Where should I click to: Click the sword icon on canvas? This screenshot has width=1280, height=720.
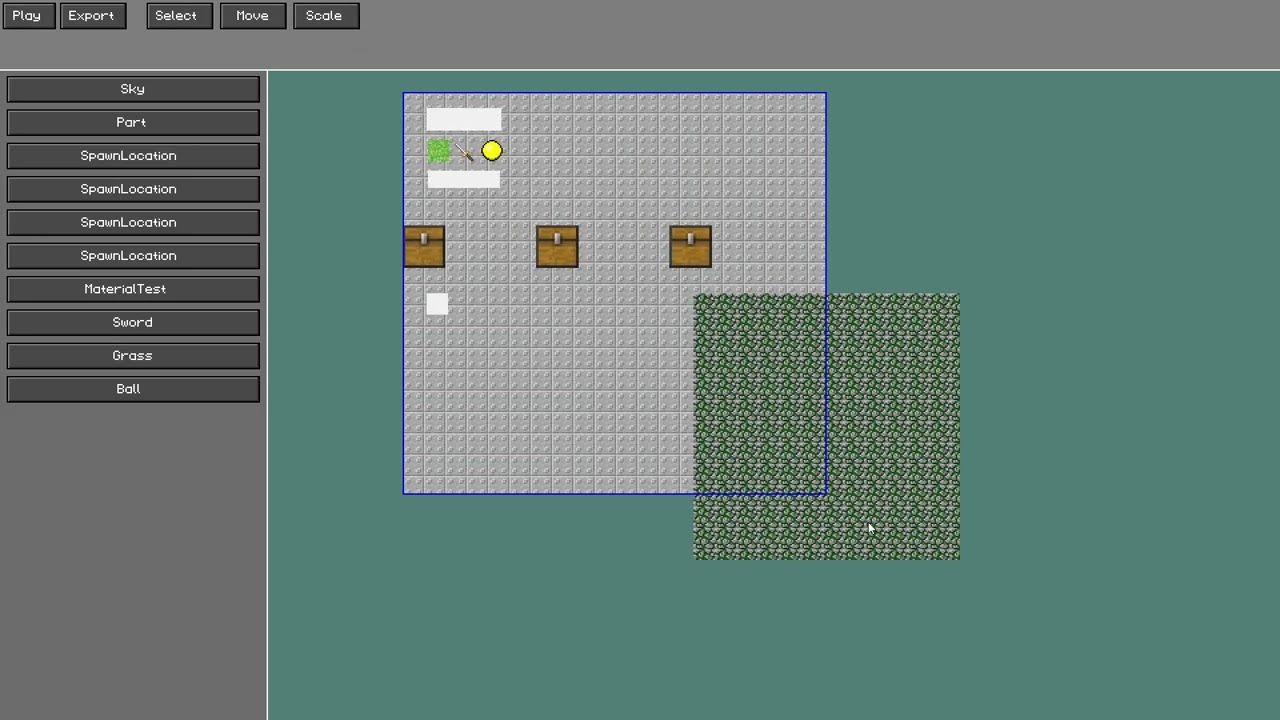464,152
